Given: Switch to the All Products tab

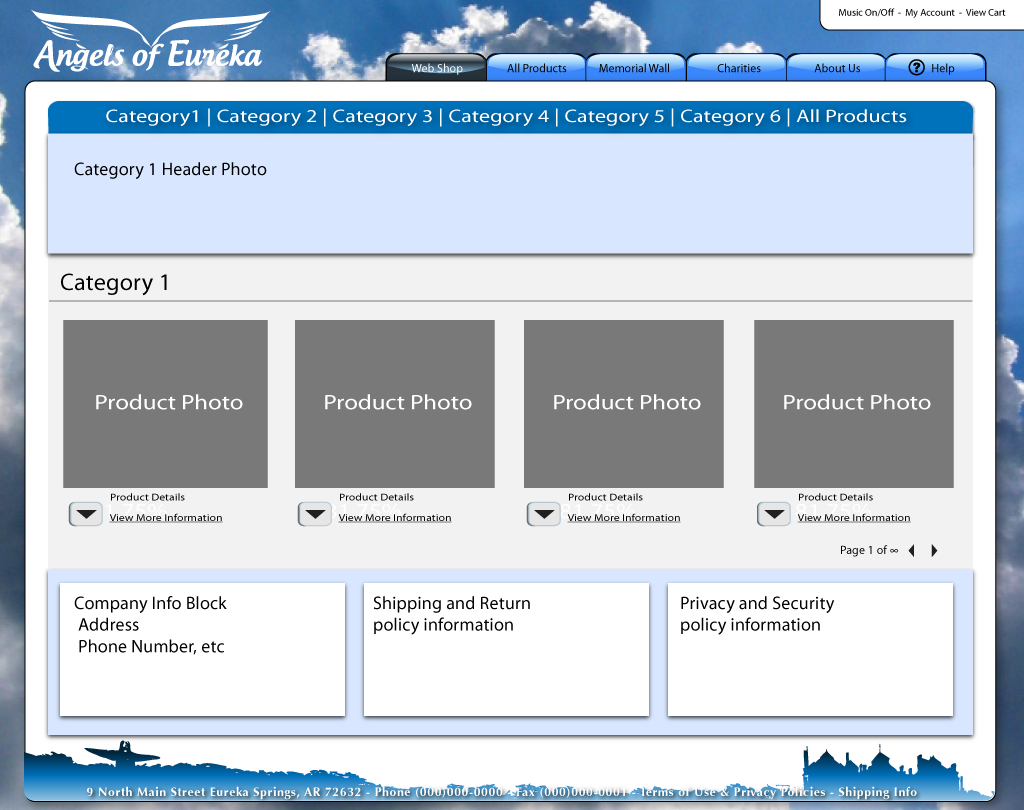Looking at the screenshot, I should (x=536, y=67).
